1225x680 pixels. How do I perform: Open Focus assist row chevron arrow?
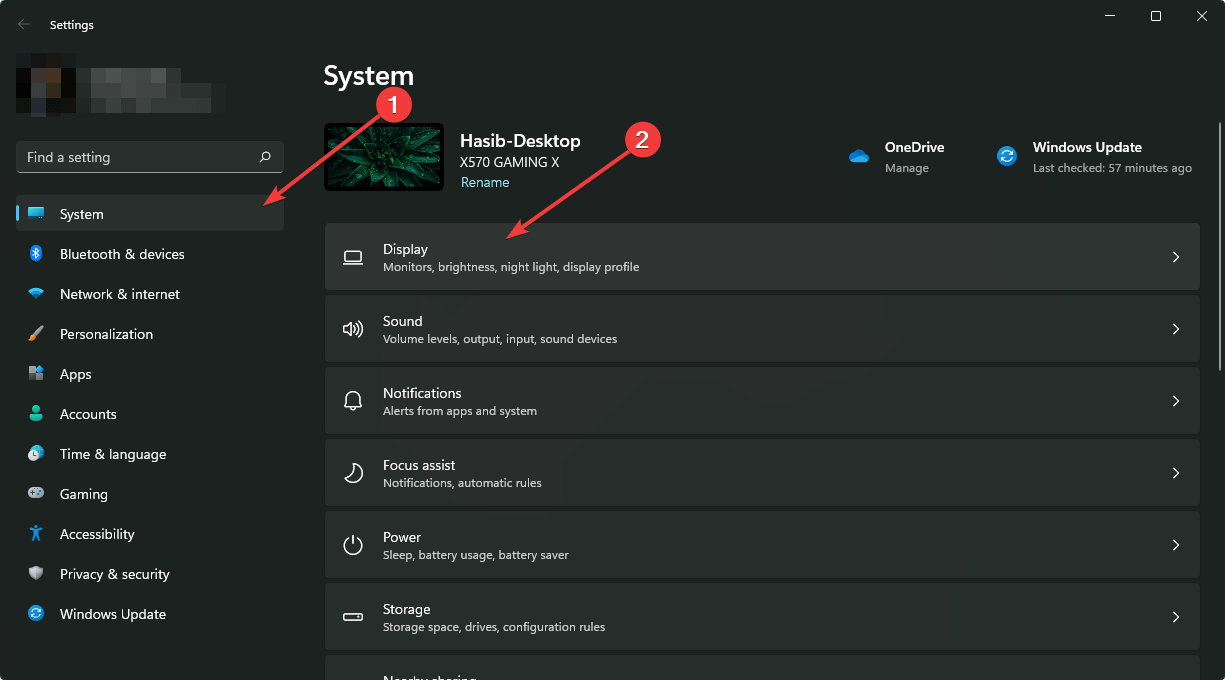pyautogui.click(x=1176, y=473)
